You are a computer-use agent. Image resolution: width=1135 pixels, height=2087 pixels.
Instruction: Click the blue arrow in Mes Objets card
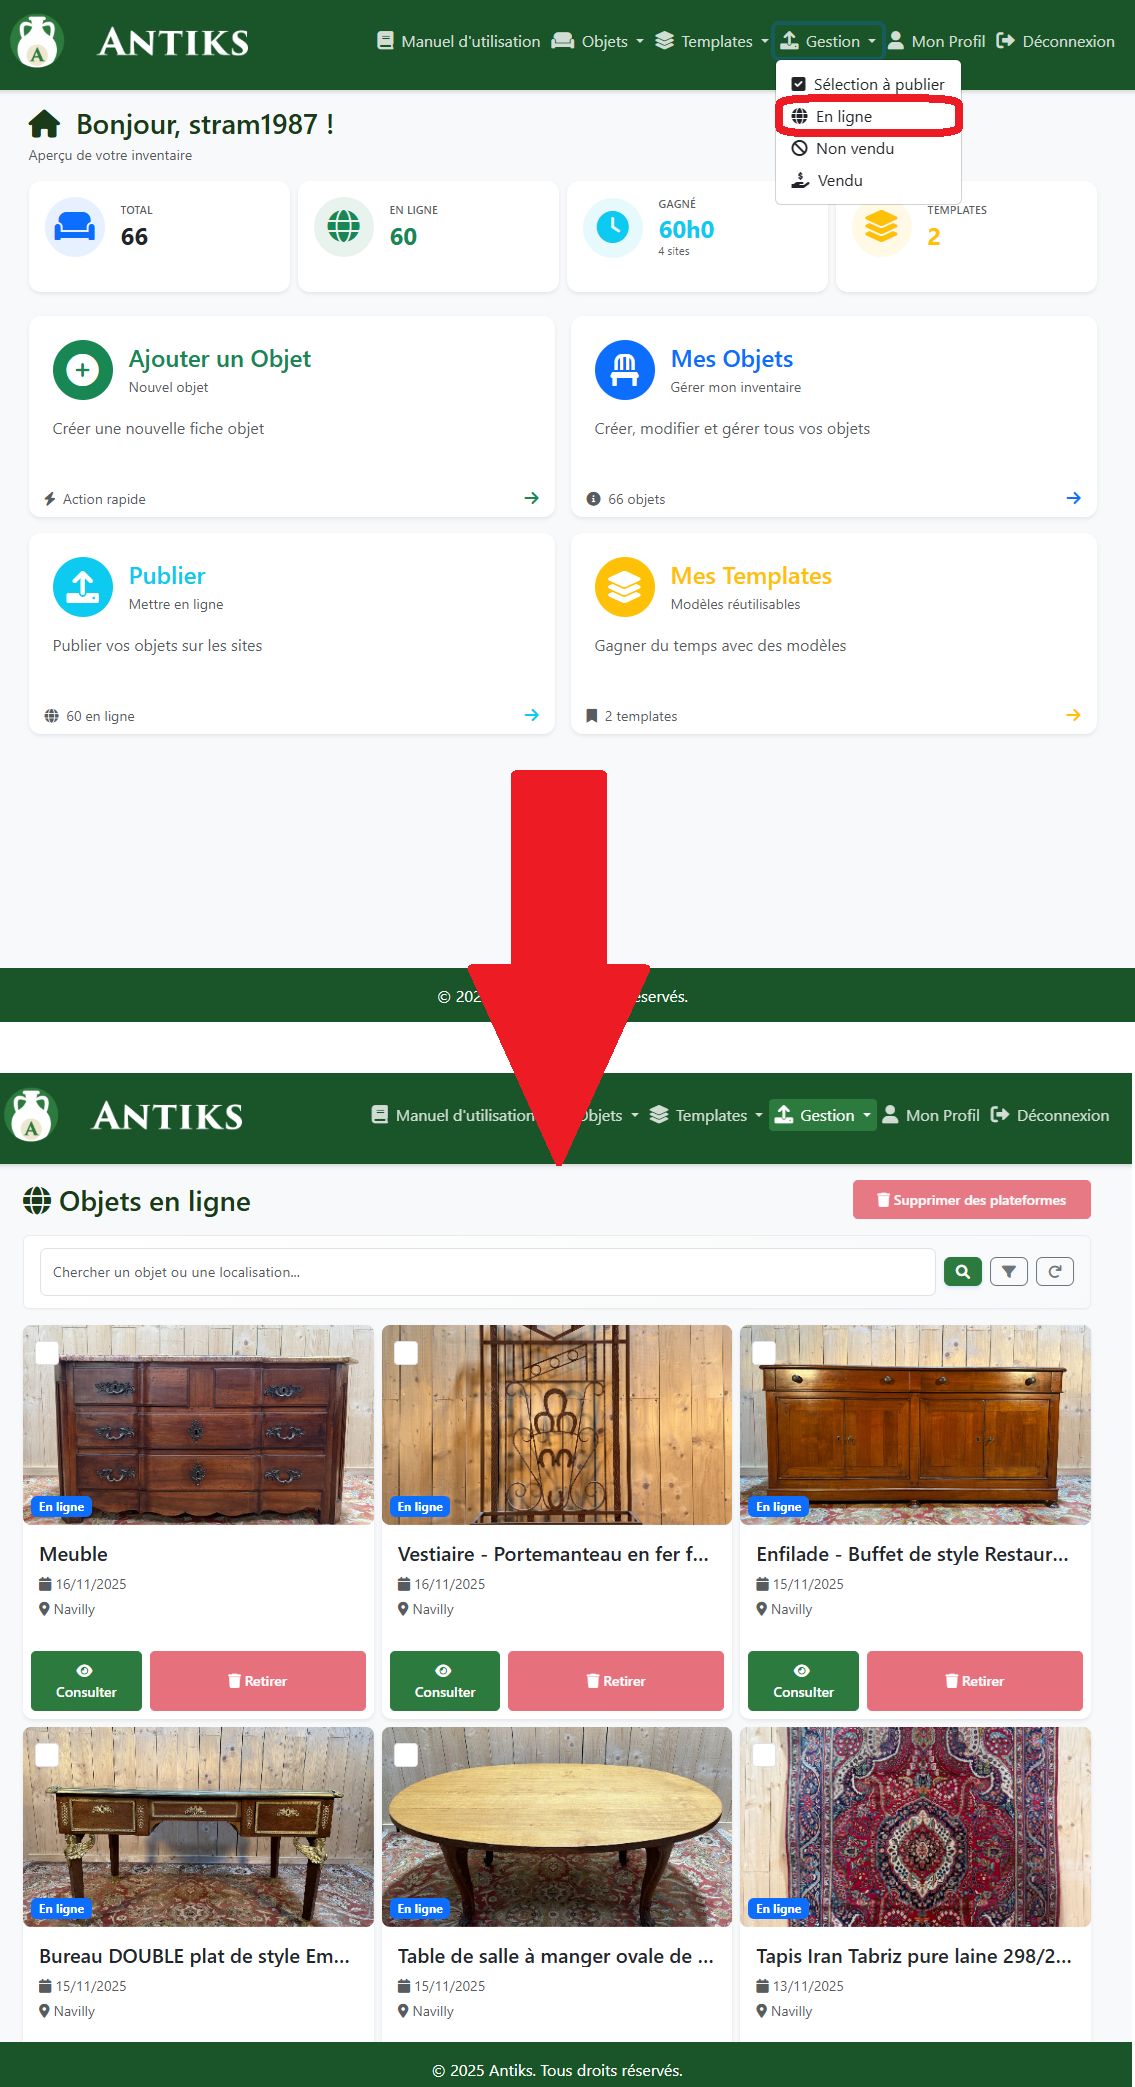pos(1074,498)
